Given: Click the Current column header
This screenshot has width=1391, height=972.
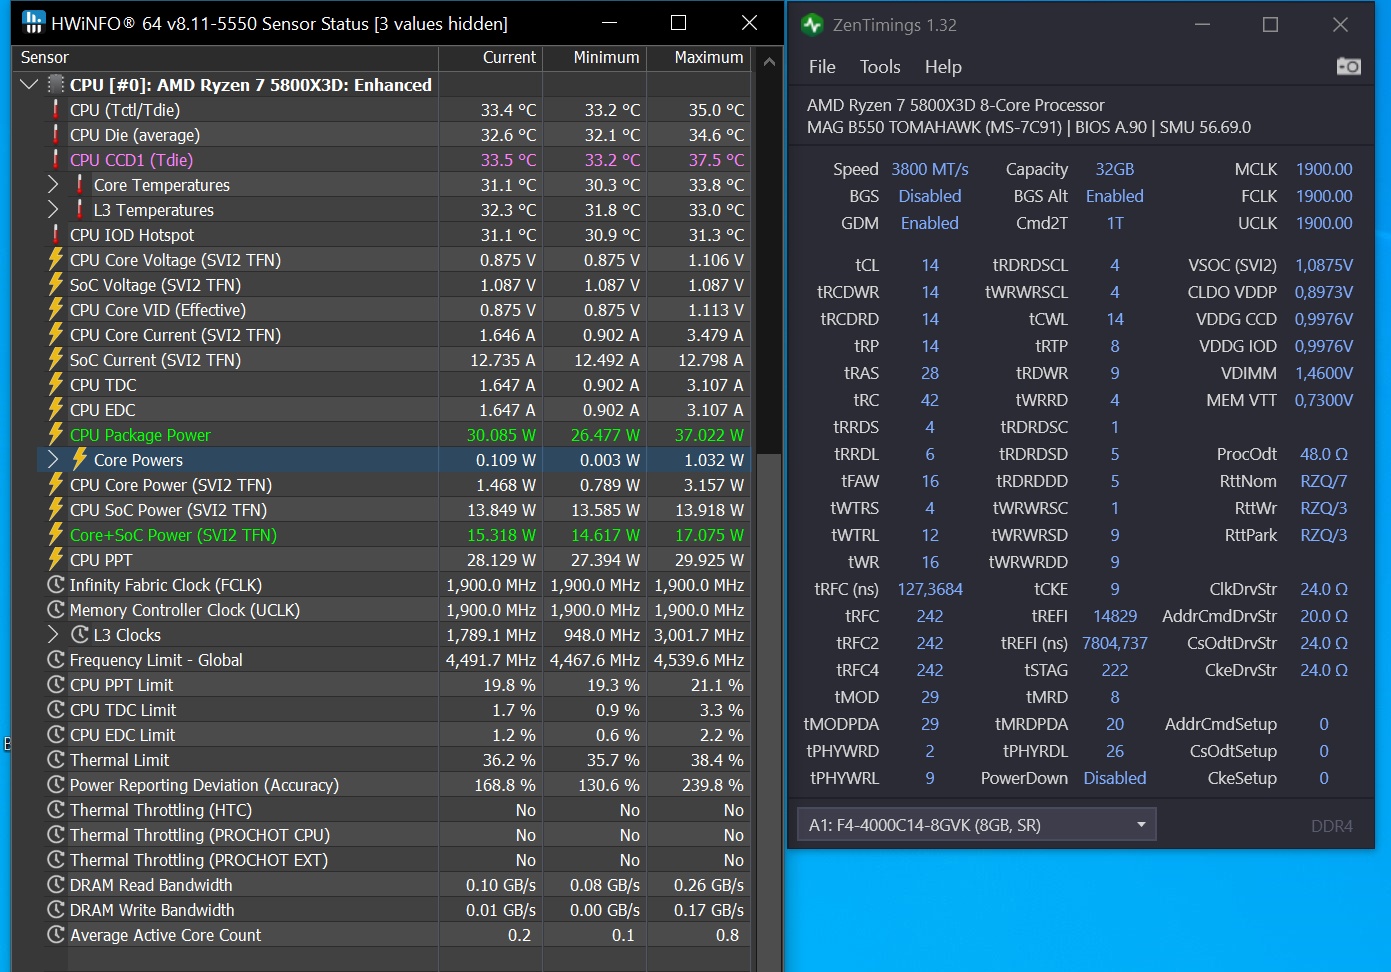Looking at the screenshot, I should (491, 58).
